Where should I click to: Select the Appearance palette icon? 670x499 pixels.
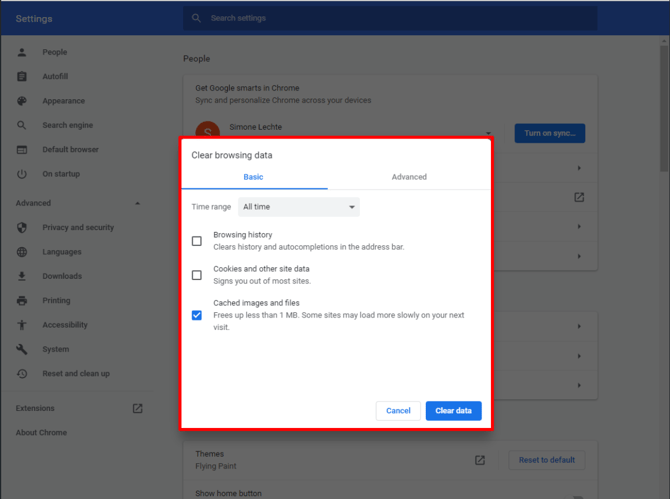click(22, 101)
